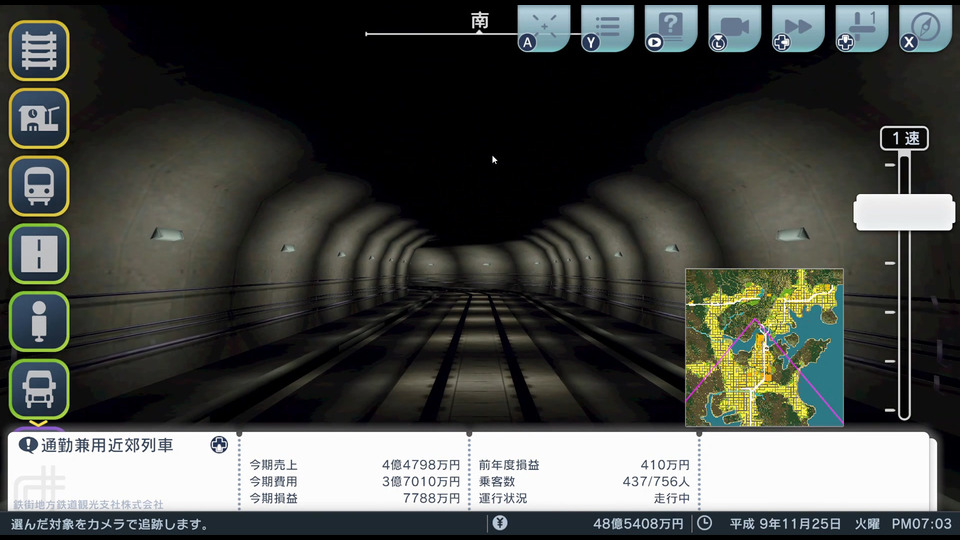
Task: Click the 1速 speed indicator
Action: point(904,138)
